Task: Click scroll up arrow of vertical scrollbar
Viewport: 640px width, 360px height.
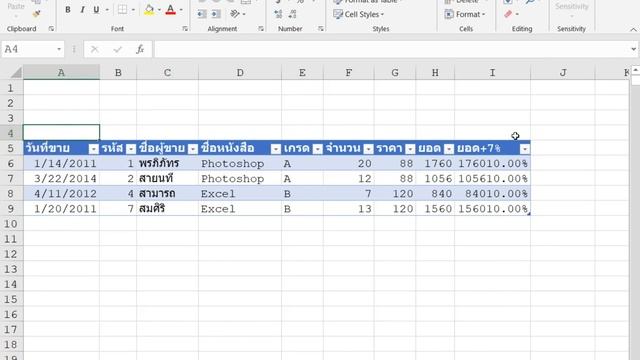Action: [x=635, y=70]
